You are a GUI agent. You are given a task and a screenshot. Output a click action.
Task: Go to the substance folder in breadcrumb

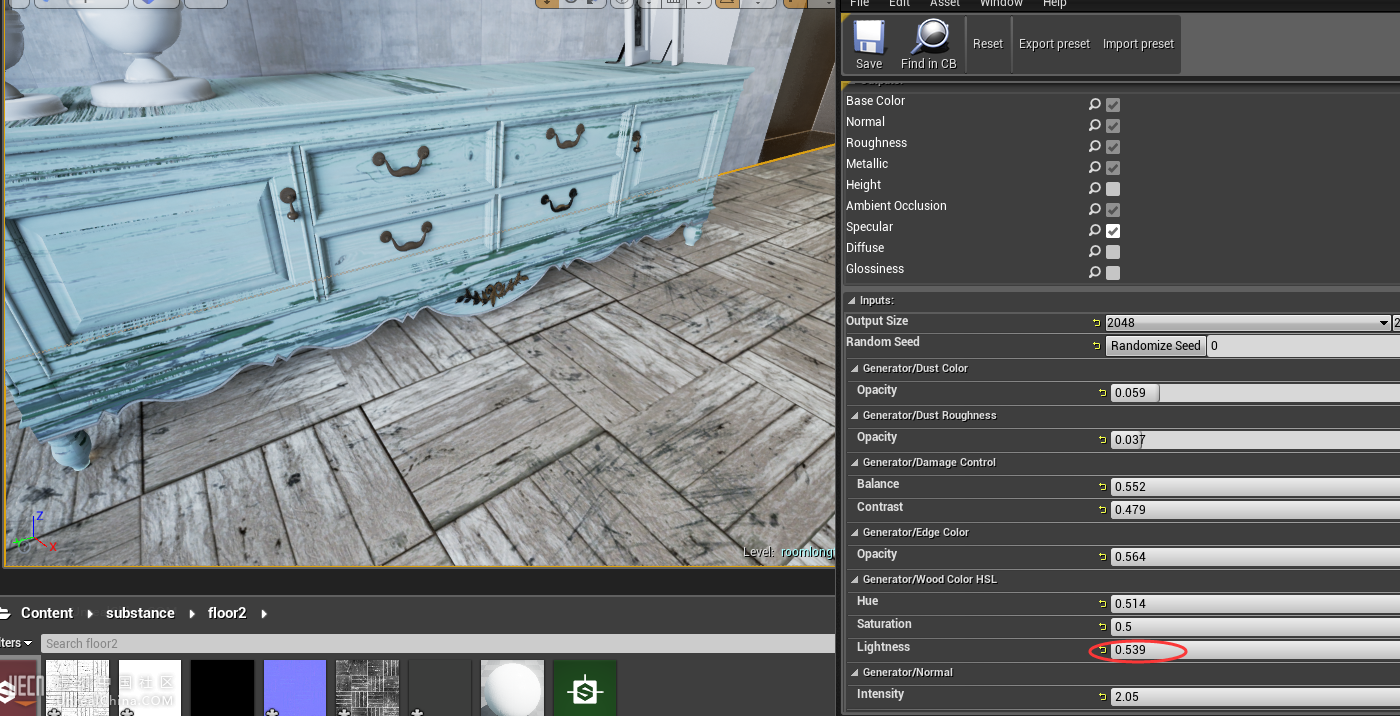140,613
